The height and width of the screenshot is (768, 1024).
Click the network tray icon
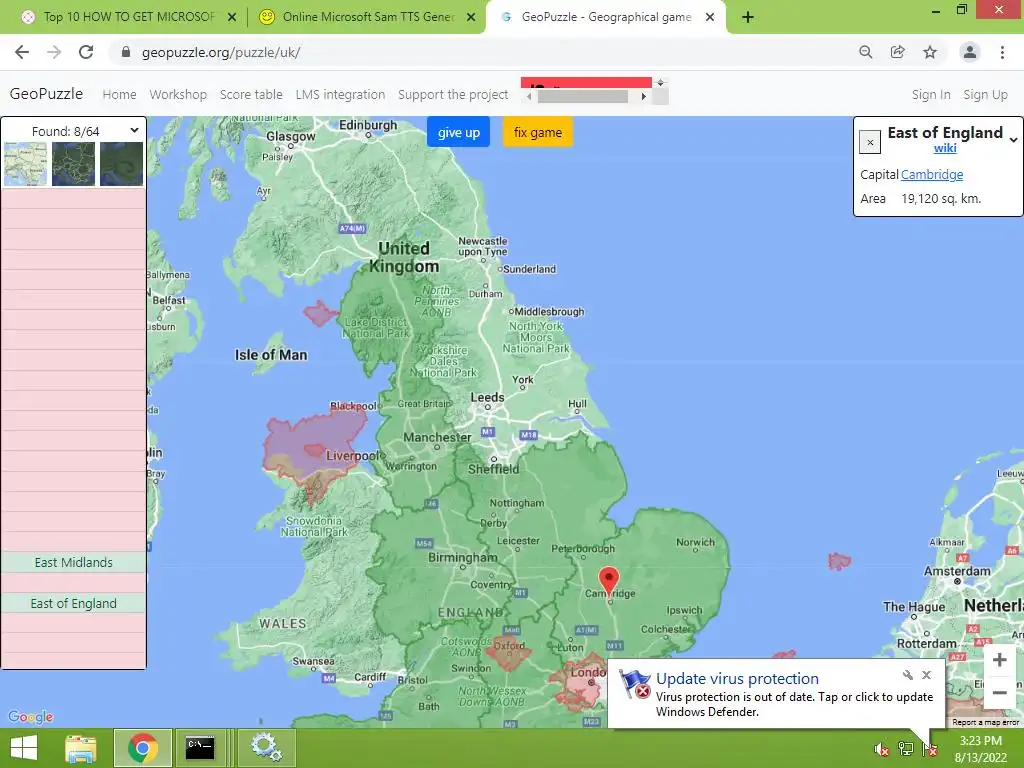(x=906, y=749)
